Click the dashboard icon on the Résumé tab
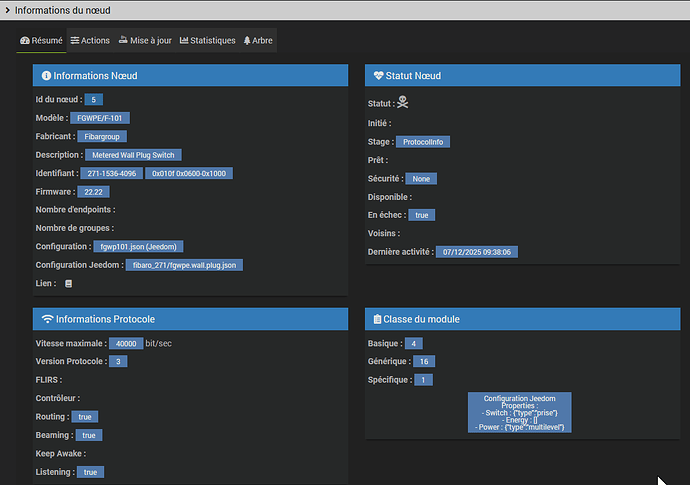Image resolution: width=690 pixels, height=485 pixels. pos(25,41)
